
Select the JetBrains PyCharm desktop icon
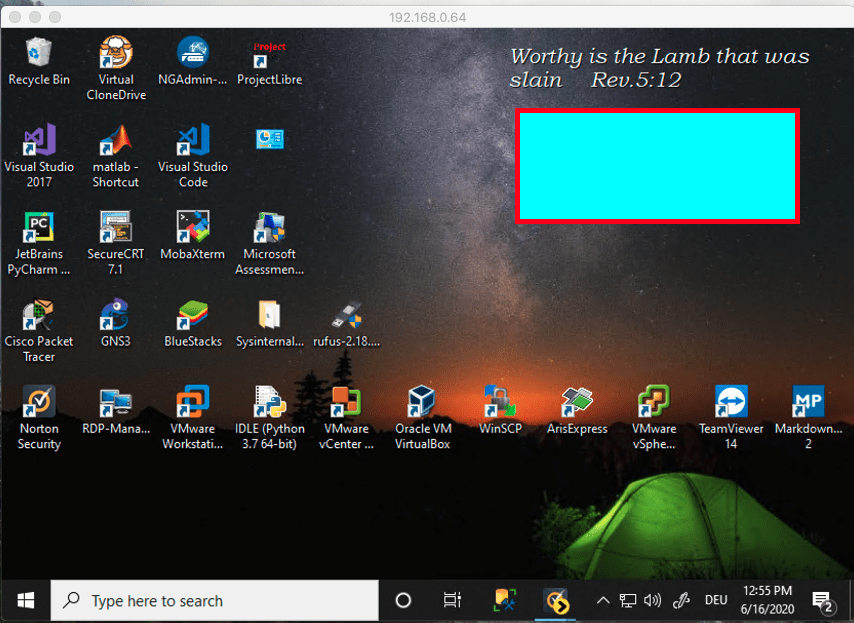click(39, 228)
